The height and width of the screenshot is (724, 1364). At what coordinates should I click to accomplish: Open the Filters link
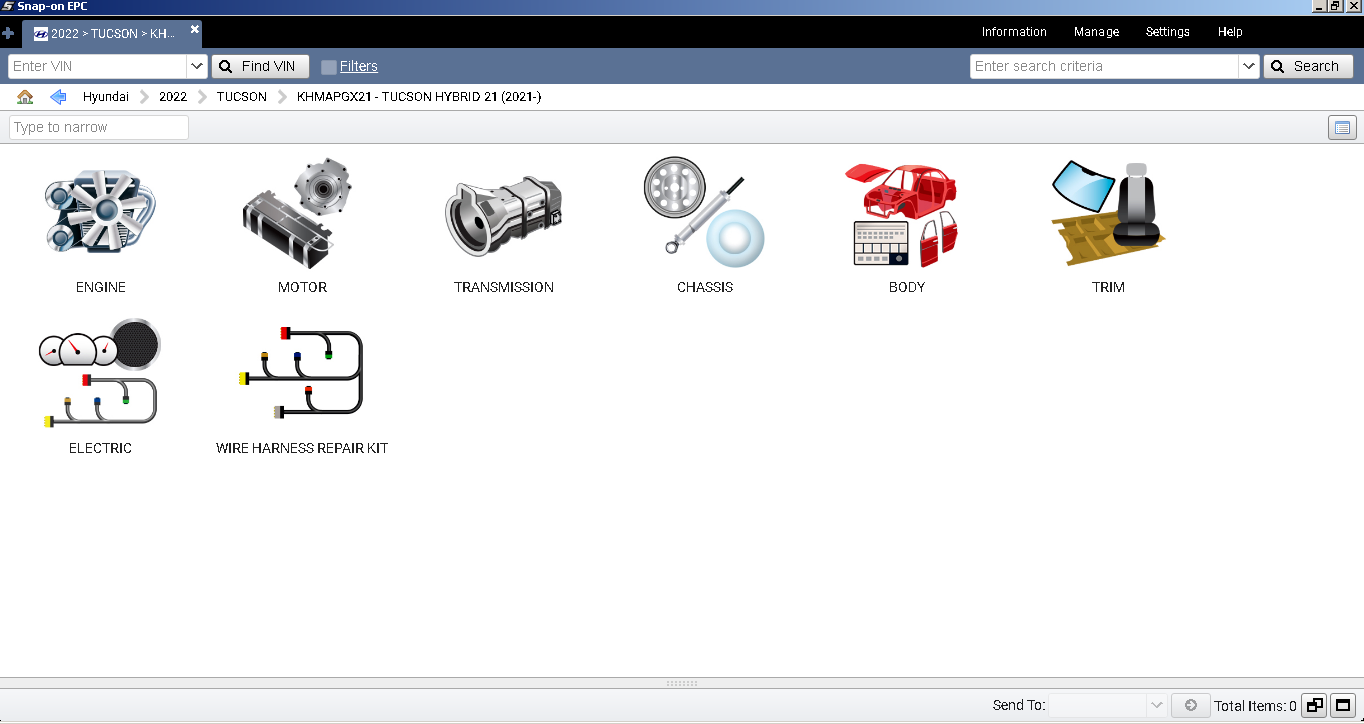click(x=359, y=66)
